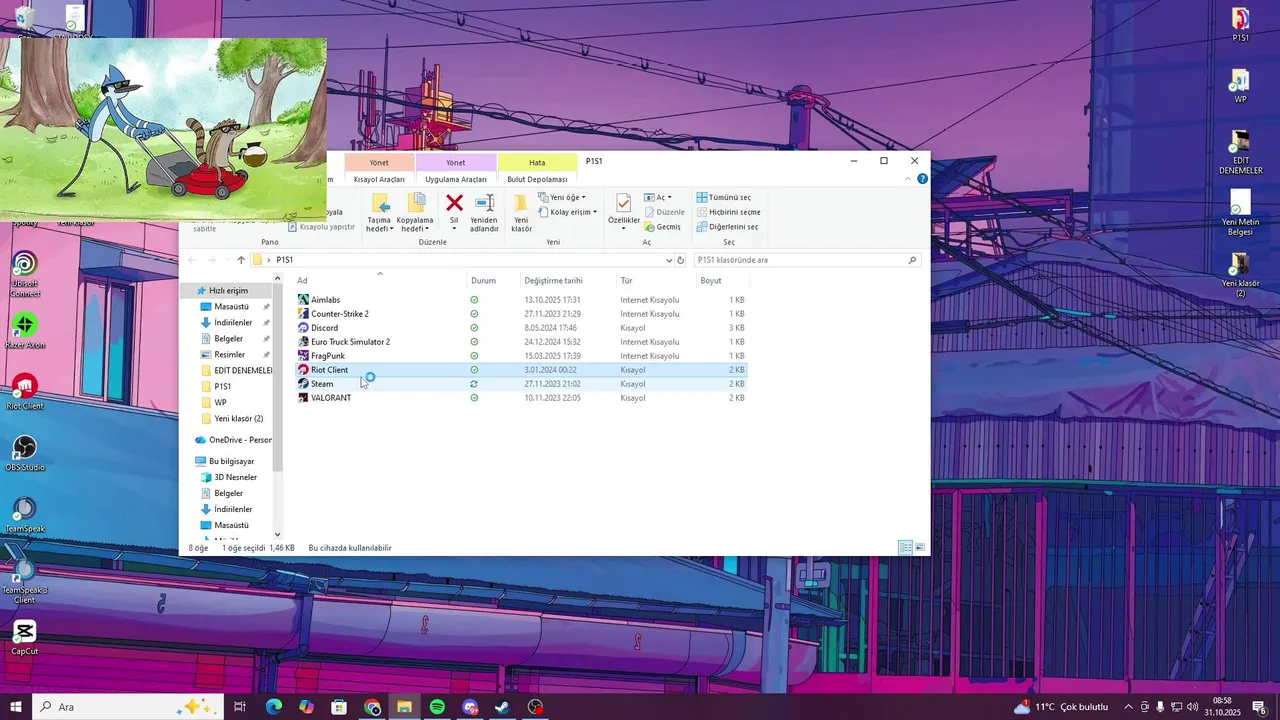Show hidden system tray icons
The width and height of the screenshot is (1280, 720).
point(1129,707)
